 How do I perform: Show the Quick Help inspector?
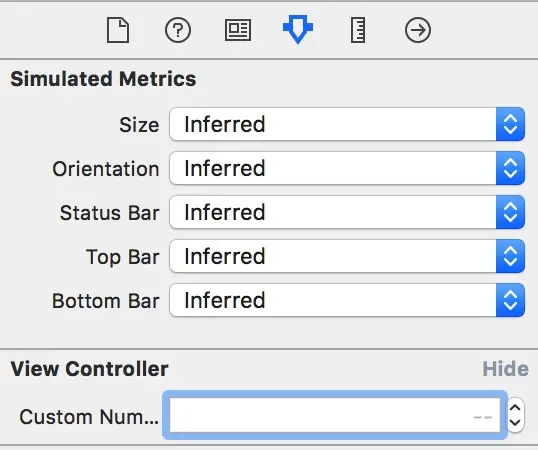point(178,31)
